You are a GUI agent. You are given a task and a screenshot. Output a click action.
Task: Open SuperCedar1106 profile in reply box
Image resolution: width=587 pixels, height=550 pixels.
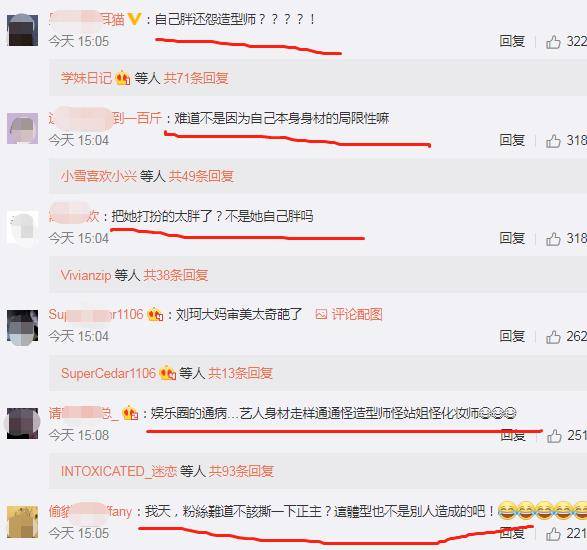tap(108, 373)
